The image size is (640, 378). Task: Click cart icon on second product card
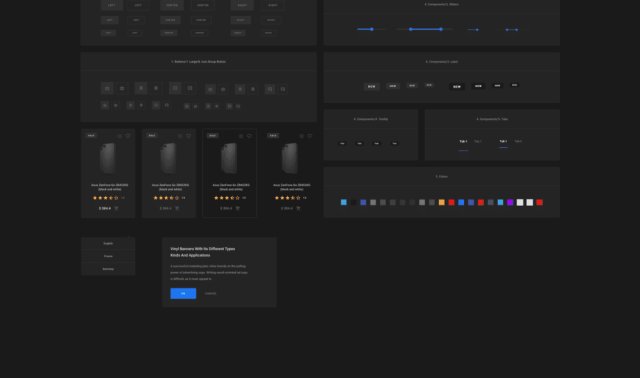[177, 208]
